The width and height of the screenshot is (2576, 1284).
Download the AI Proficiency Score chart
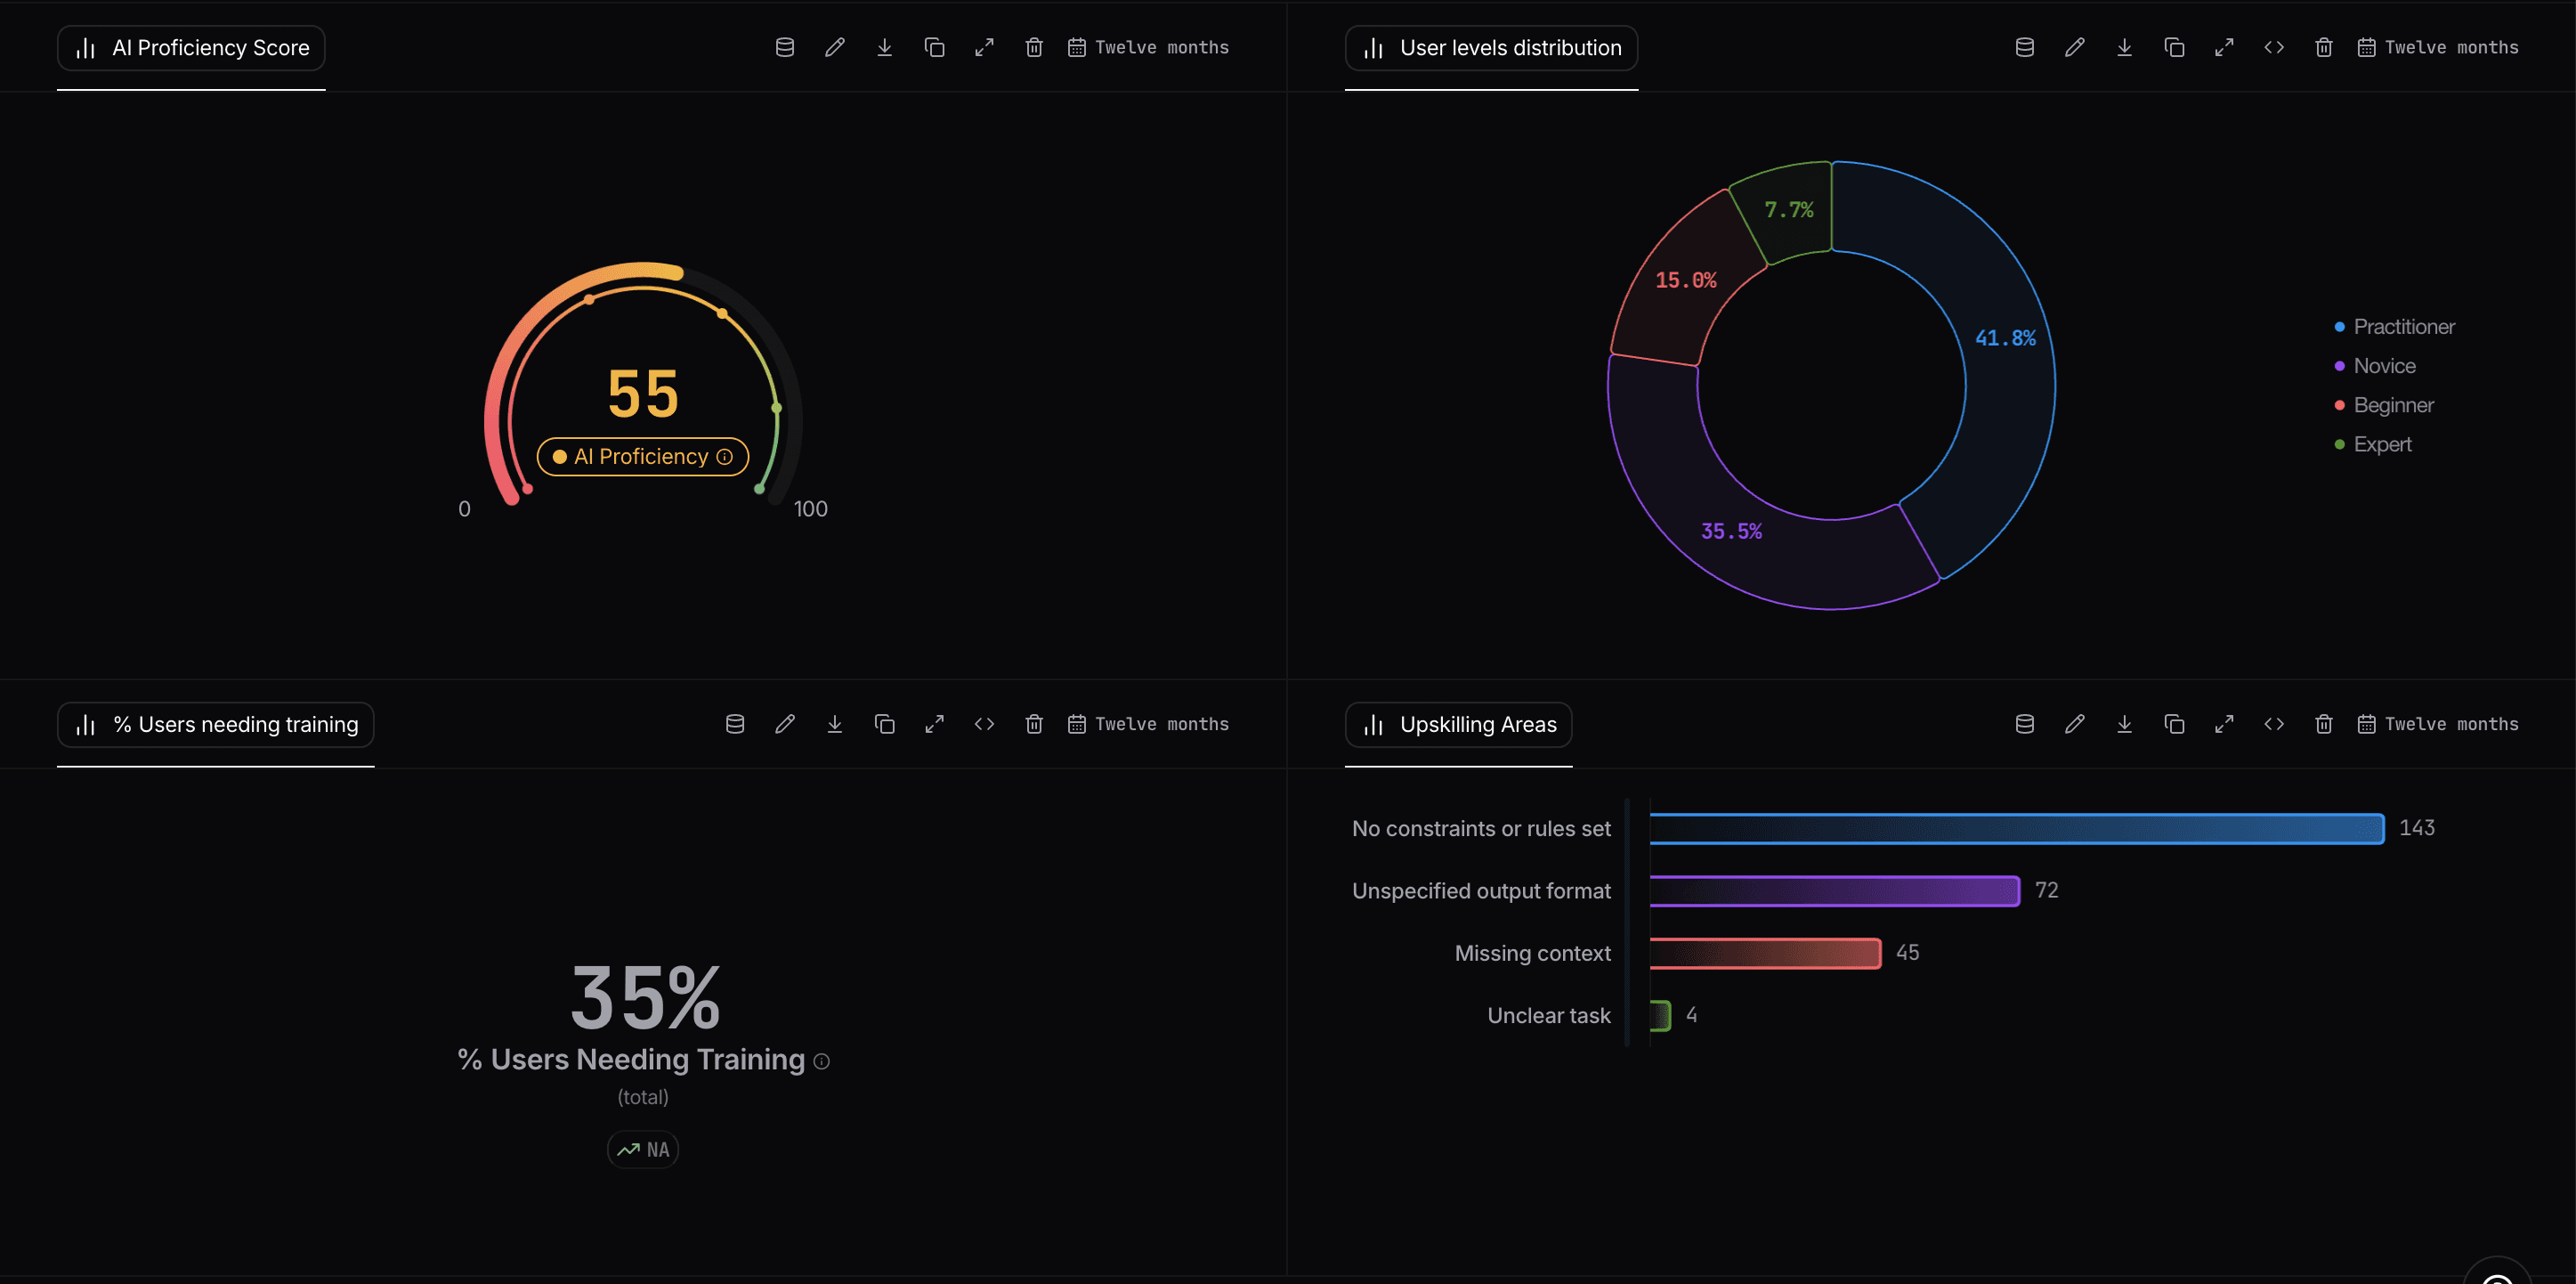(885, 47)
